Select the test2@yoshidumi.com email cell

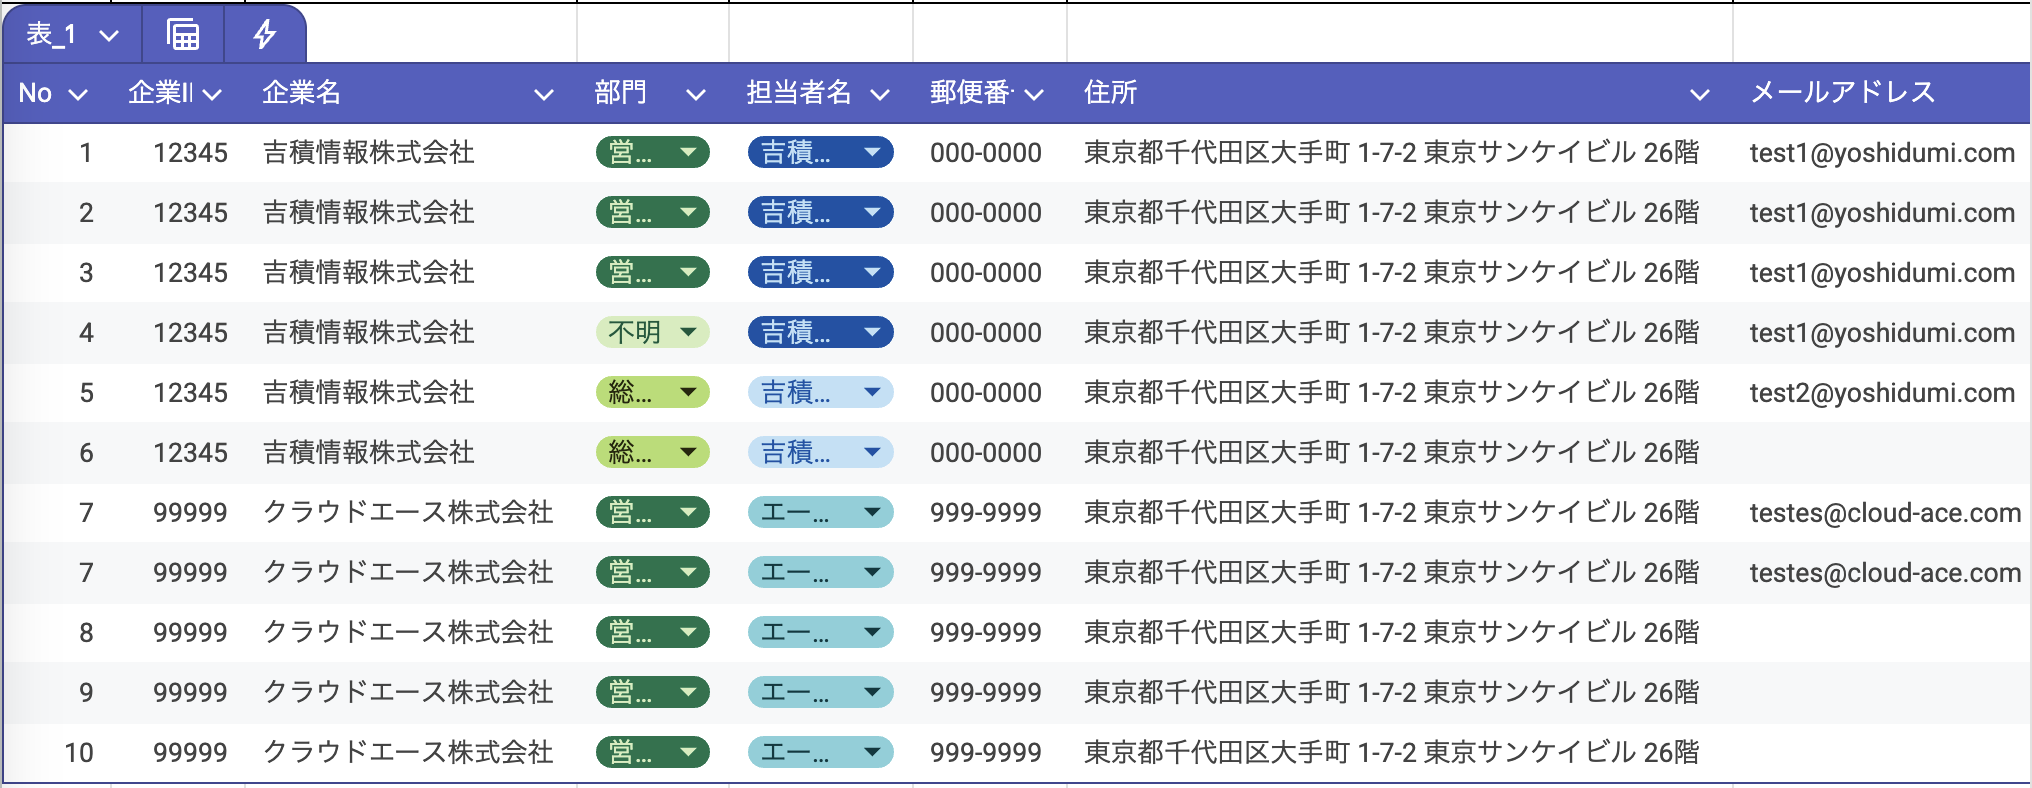pyautogui.click(x=1881, y=393)
